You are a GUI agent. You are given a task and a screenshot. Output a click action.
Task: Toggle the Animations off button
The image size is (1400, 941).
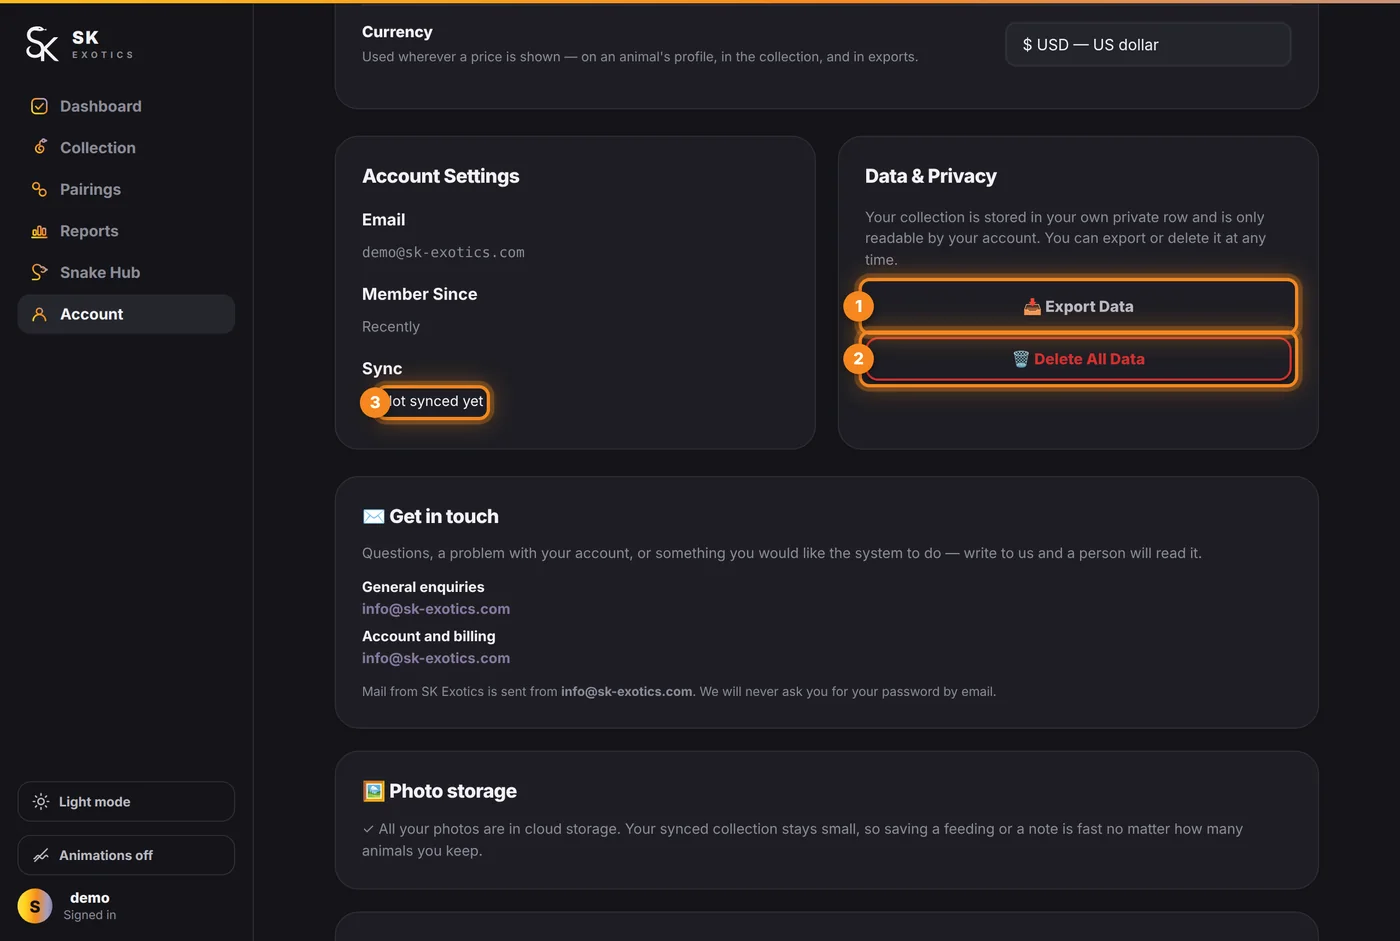(x=126, y=855)
